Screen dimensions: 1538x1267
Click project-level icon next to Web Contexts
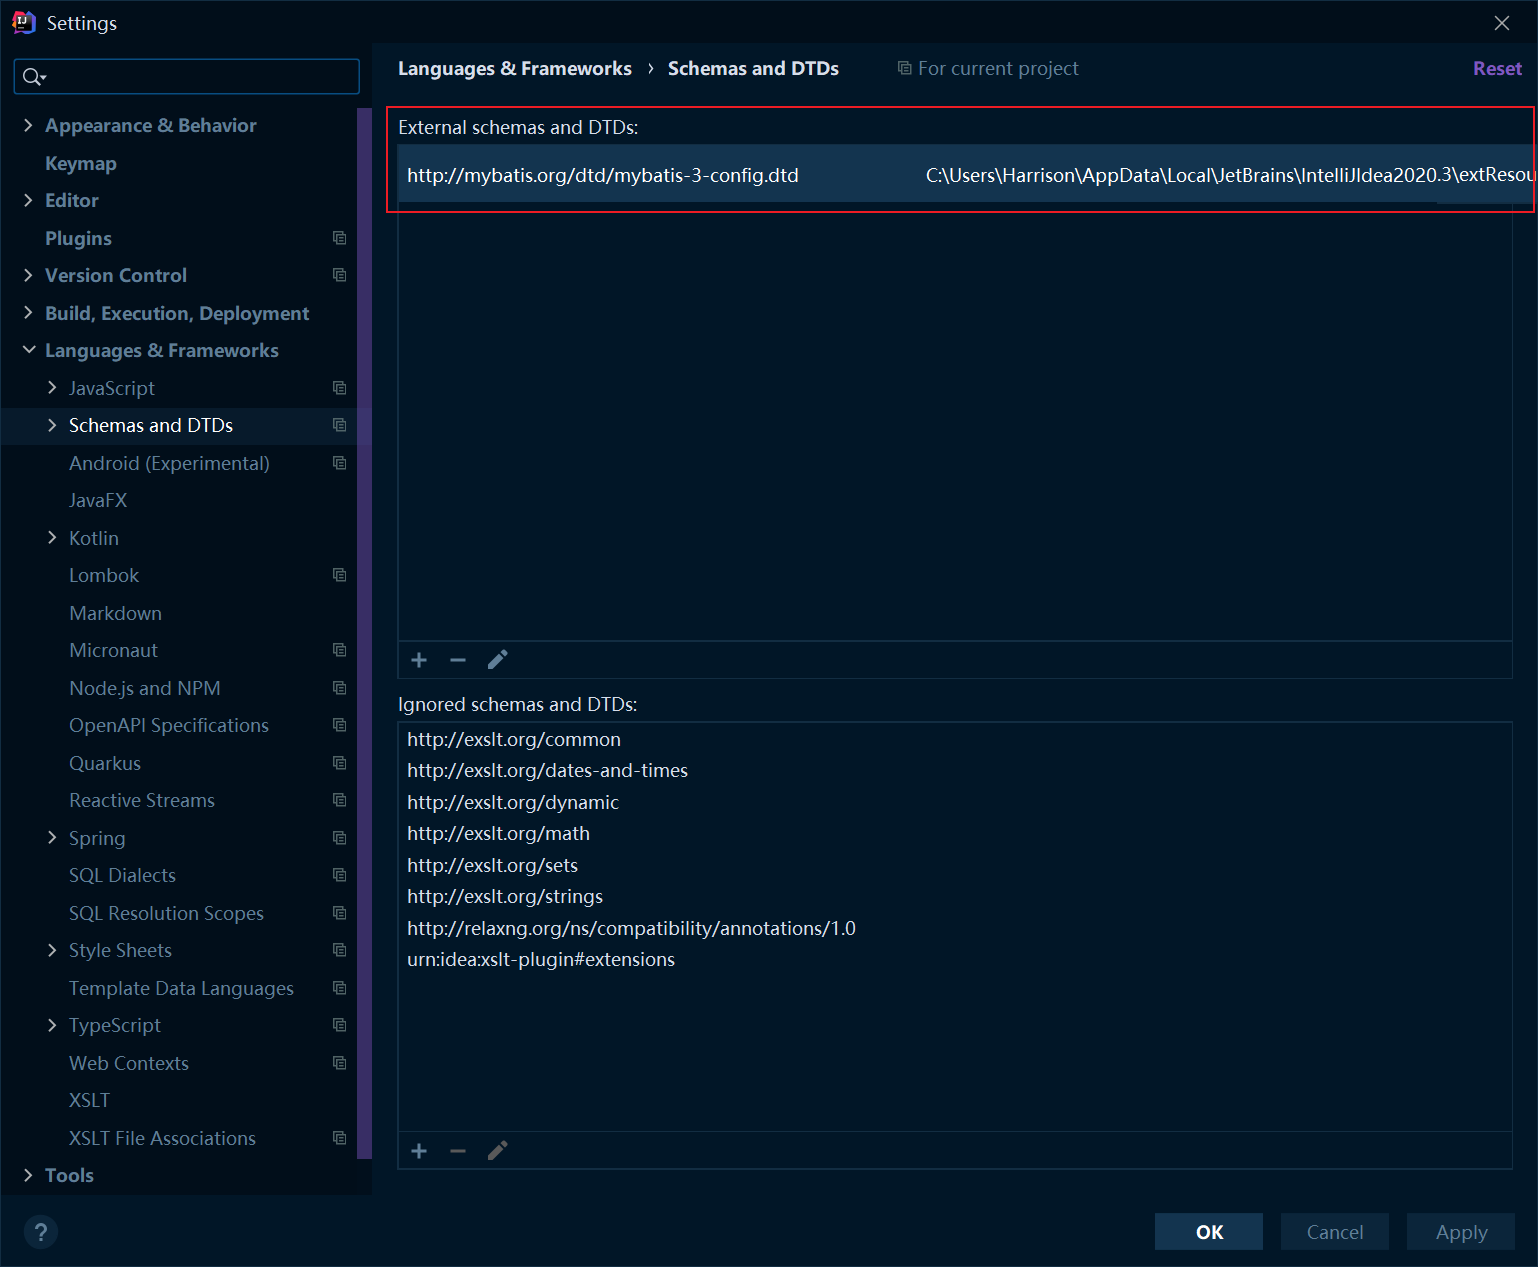(x=340, y=1063)
